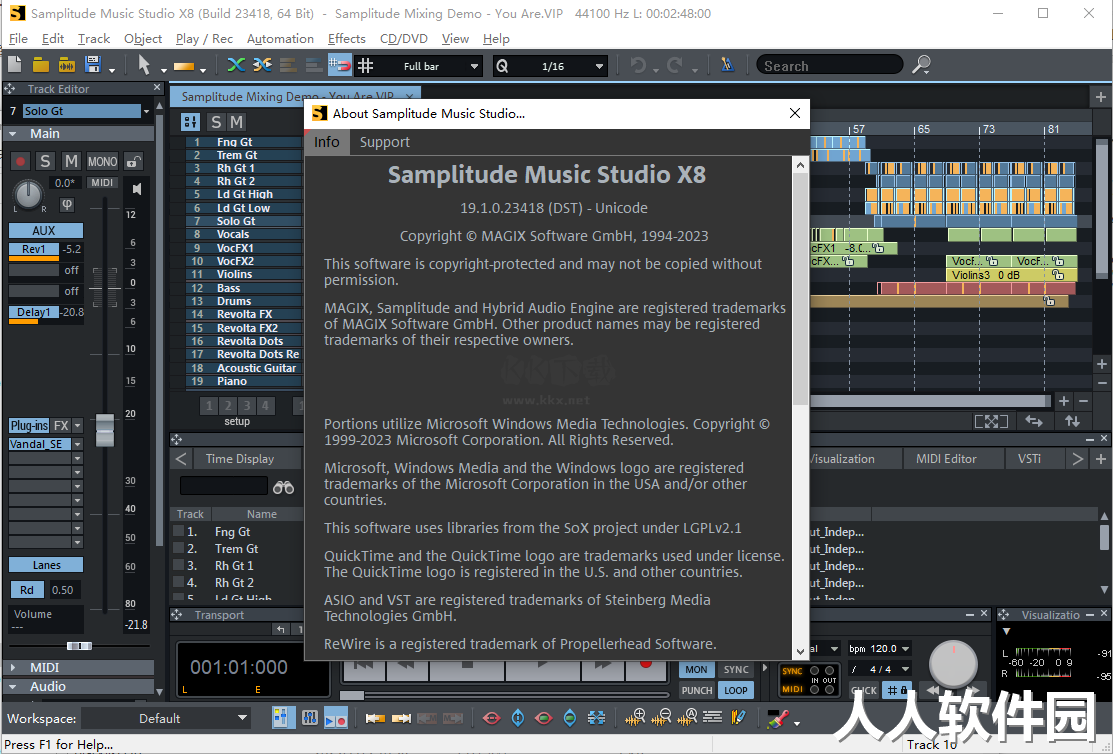Open the Full bar snap dropdown

click(x=474, y=66)
